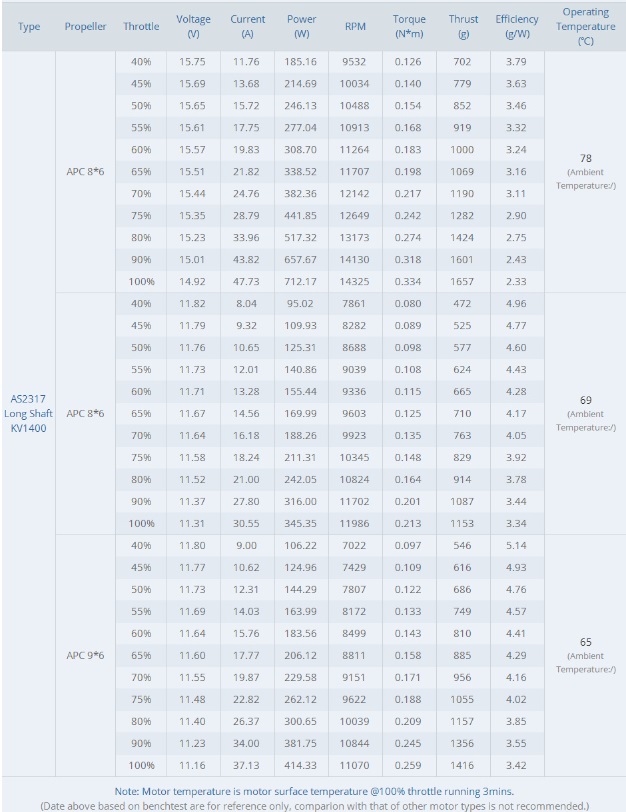
Task: Select the 65 operating temperature value
Action: point(586,642)
